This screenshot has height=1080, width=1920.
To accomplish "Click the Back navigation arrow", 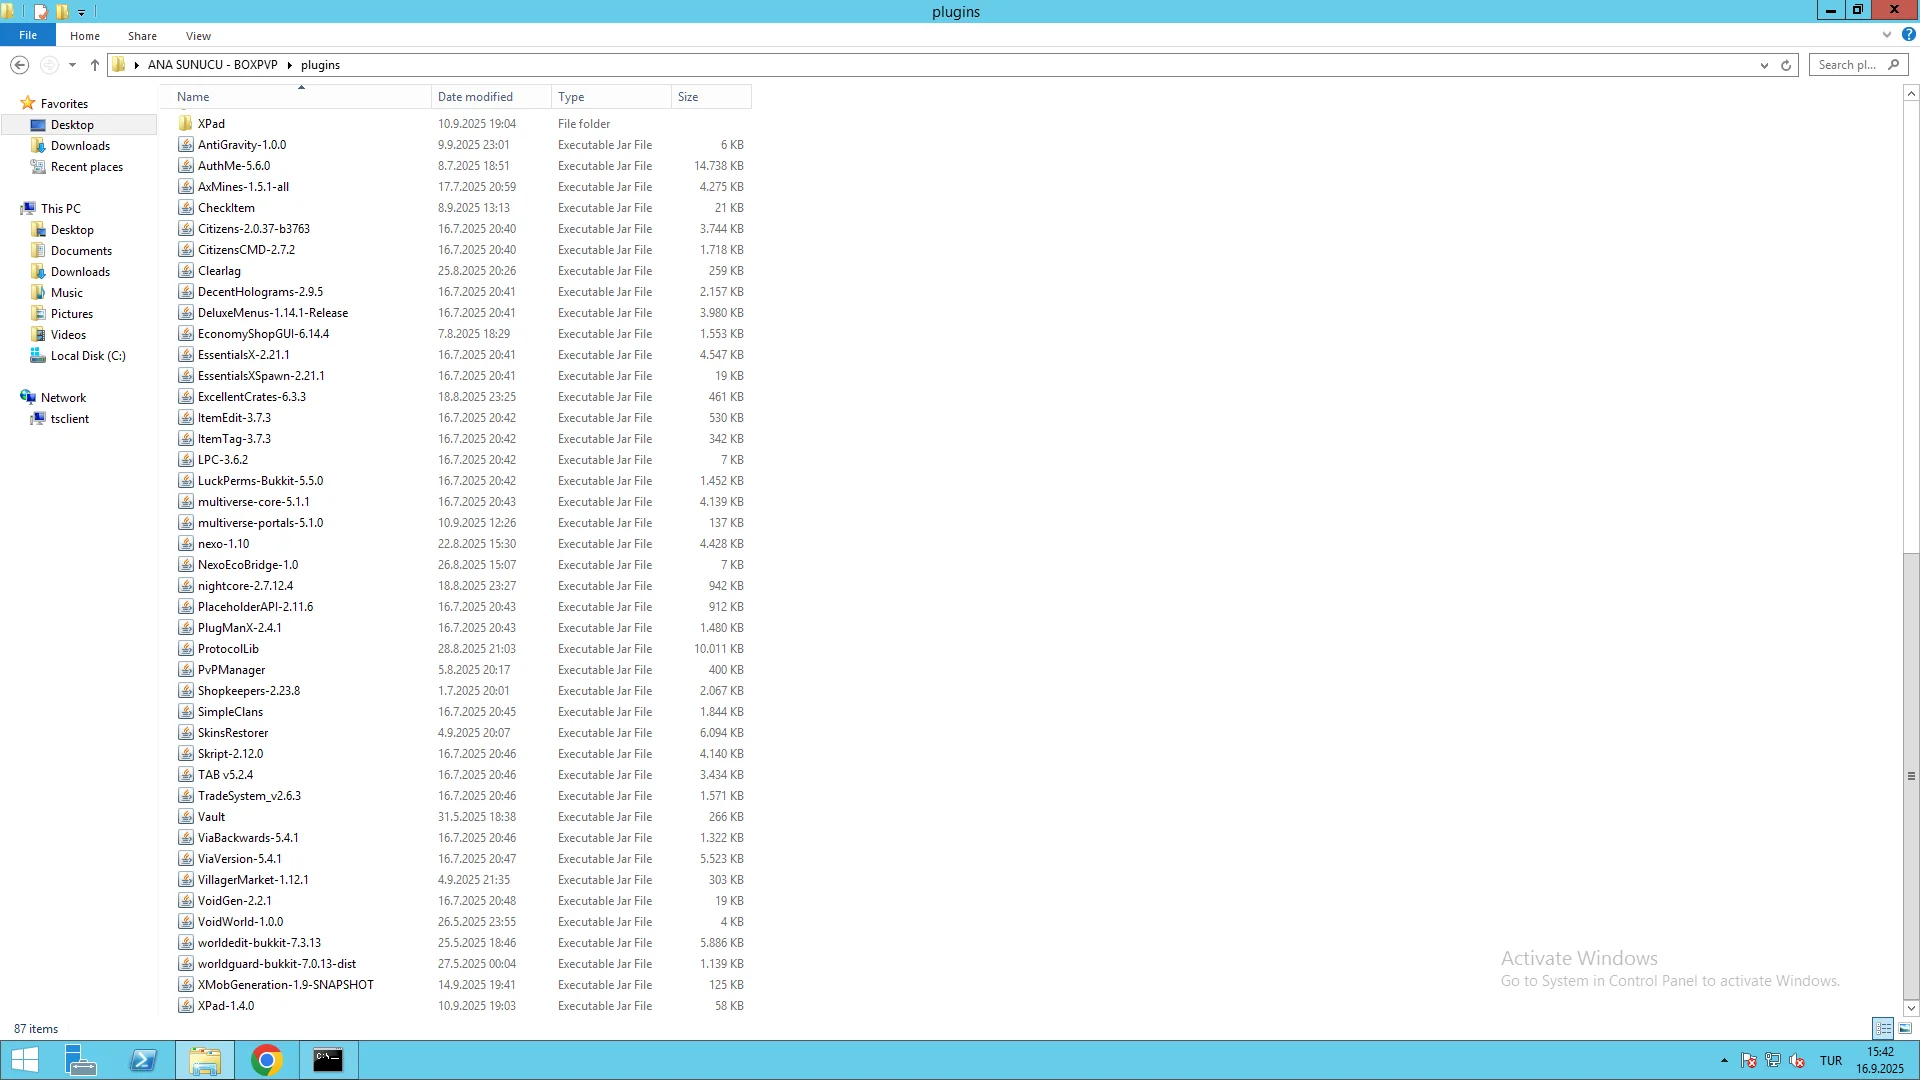I will pos(19,65).
